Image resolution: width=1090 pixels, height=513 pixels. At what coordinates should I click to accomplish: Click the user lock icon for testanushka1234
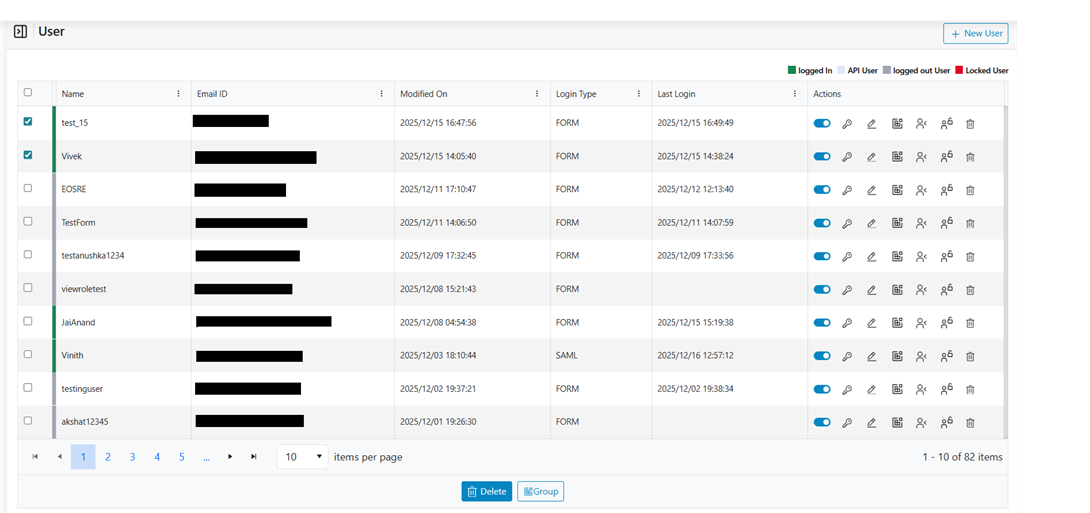tap(946, 256)
